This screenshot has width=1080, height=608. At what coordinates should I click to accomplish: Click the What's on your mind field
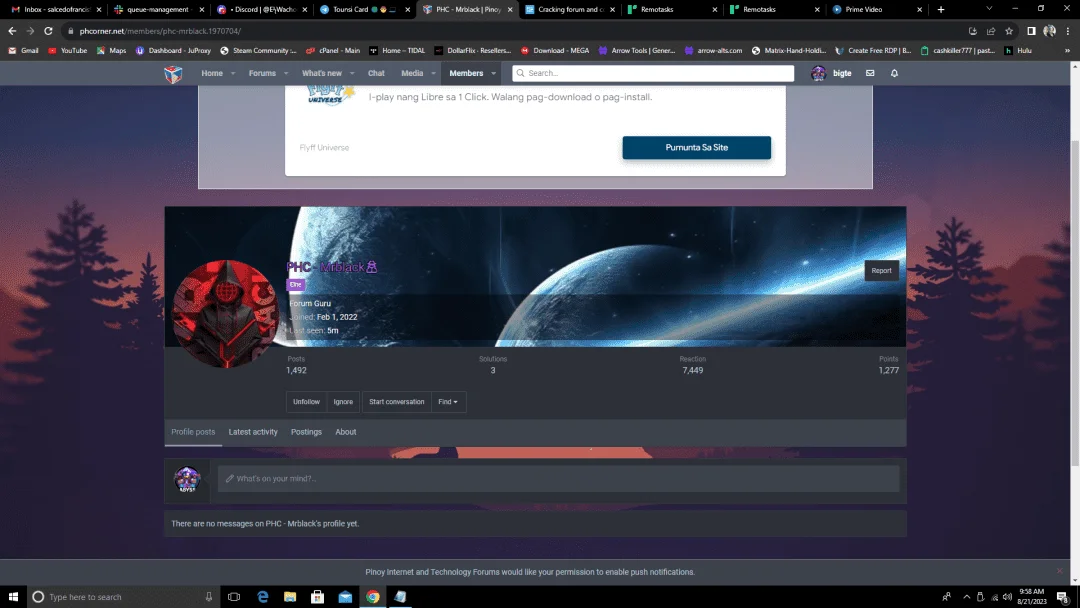[559, 479]
